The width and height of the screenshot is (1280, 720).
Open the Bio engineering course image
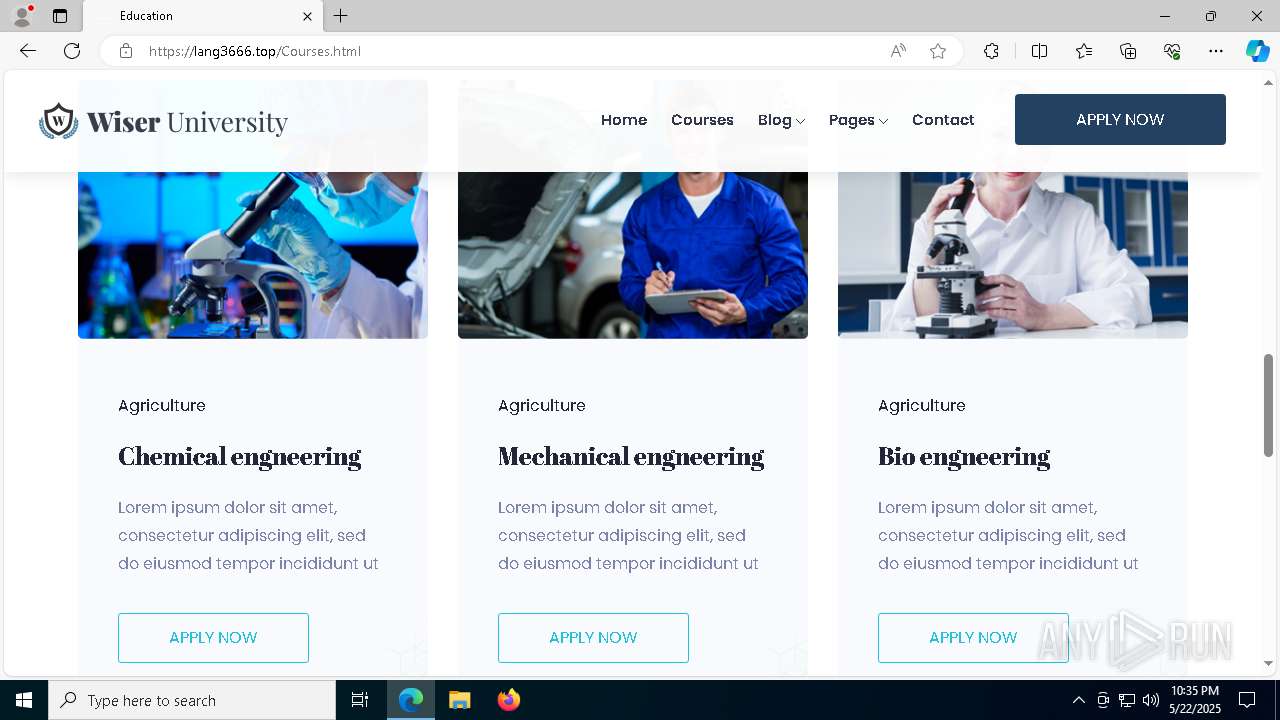coord(1013,254)
